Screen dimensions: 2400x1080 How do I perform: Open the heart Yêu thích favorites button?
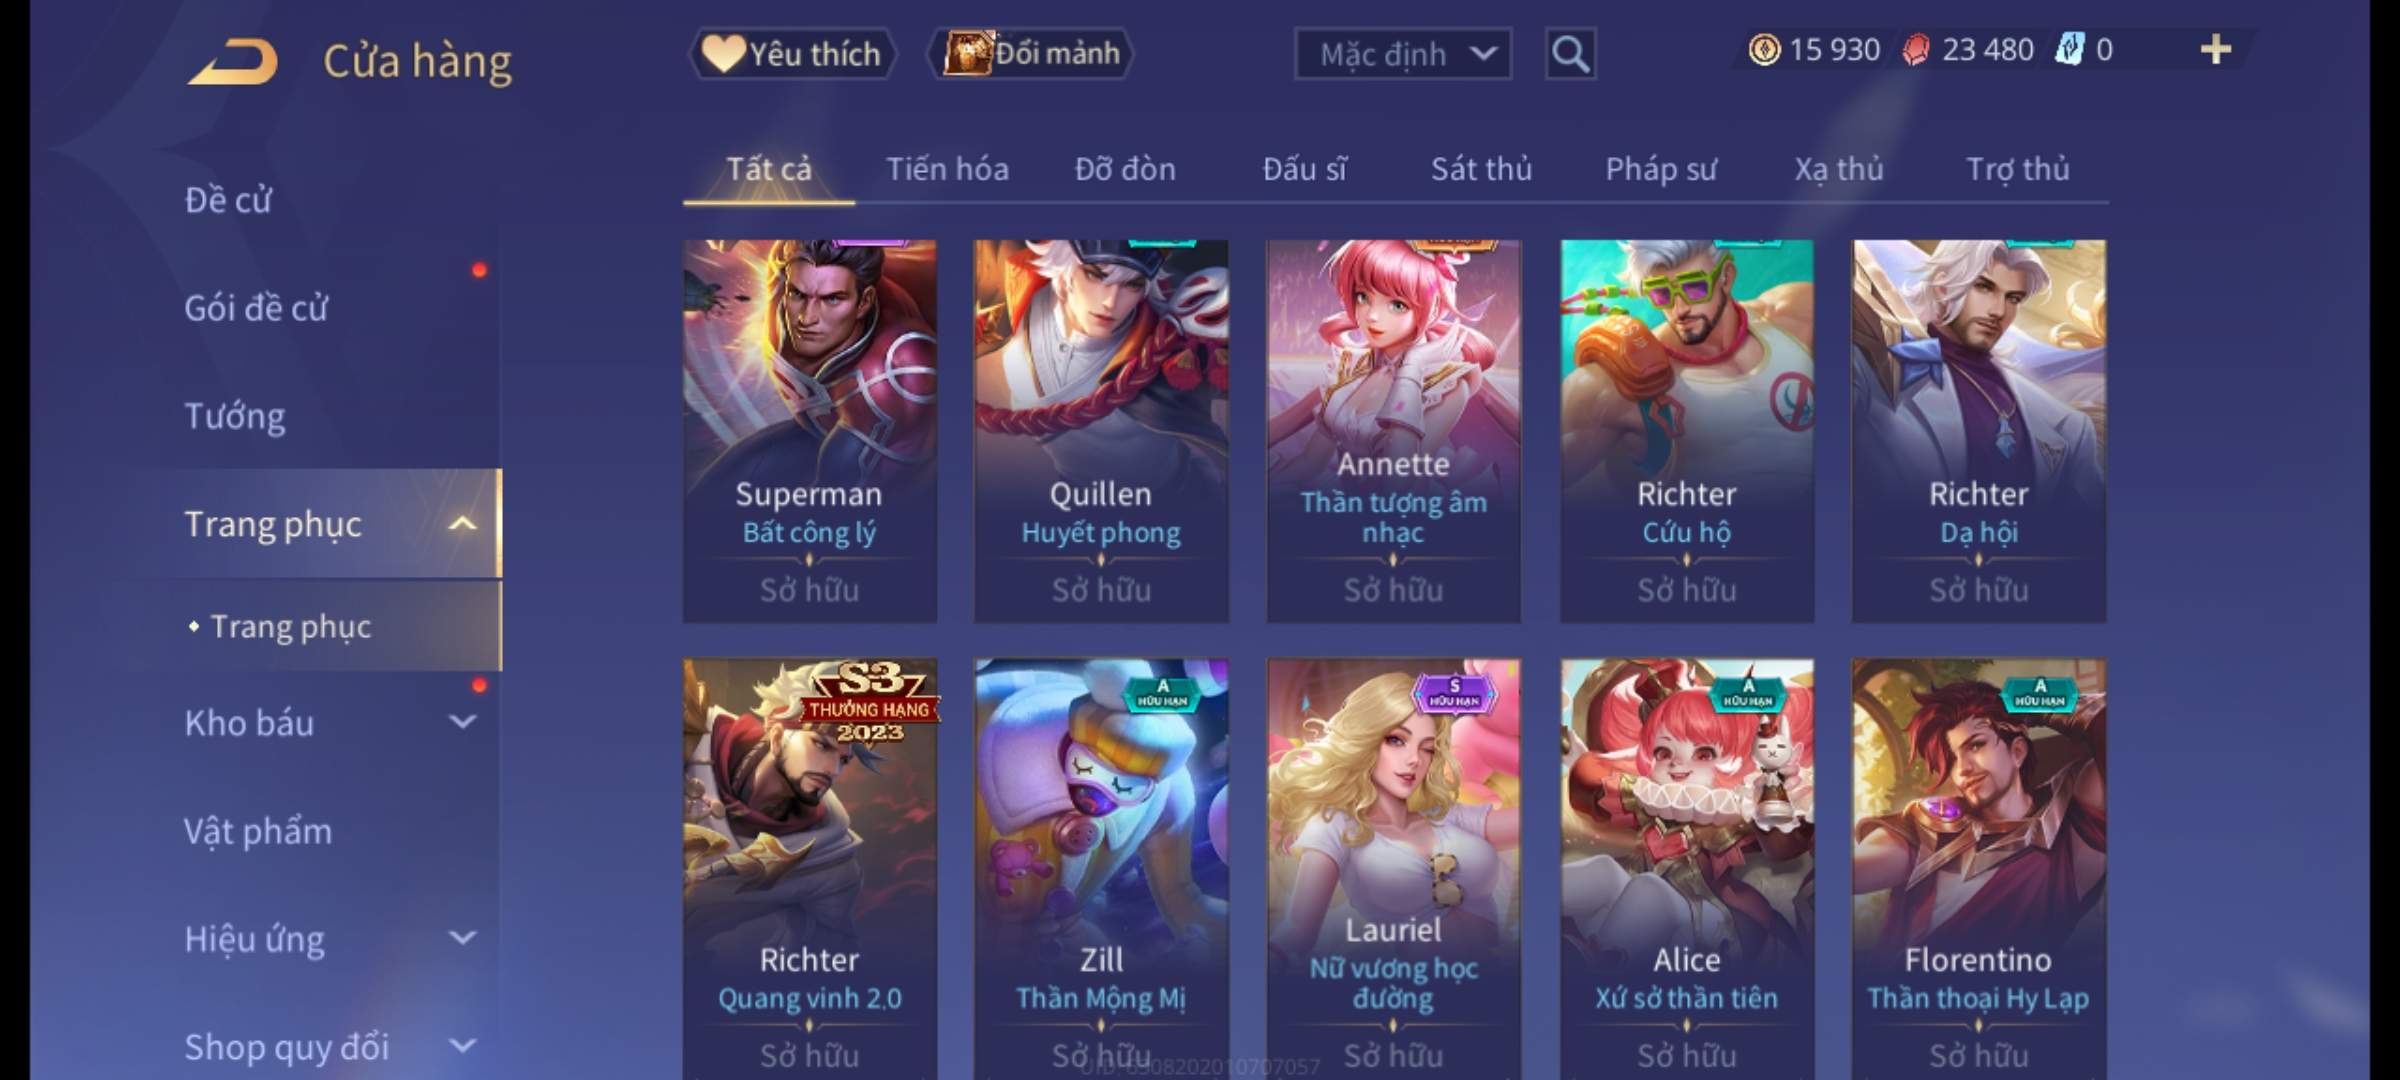[x=792, y=54]
